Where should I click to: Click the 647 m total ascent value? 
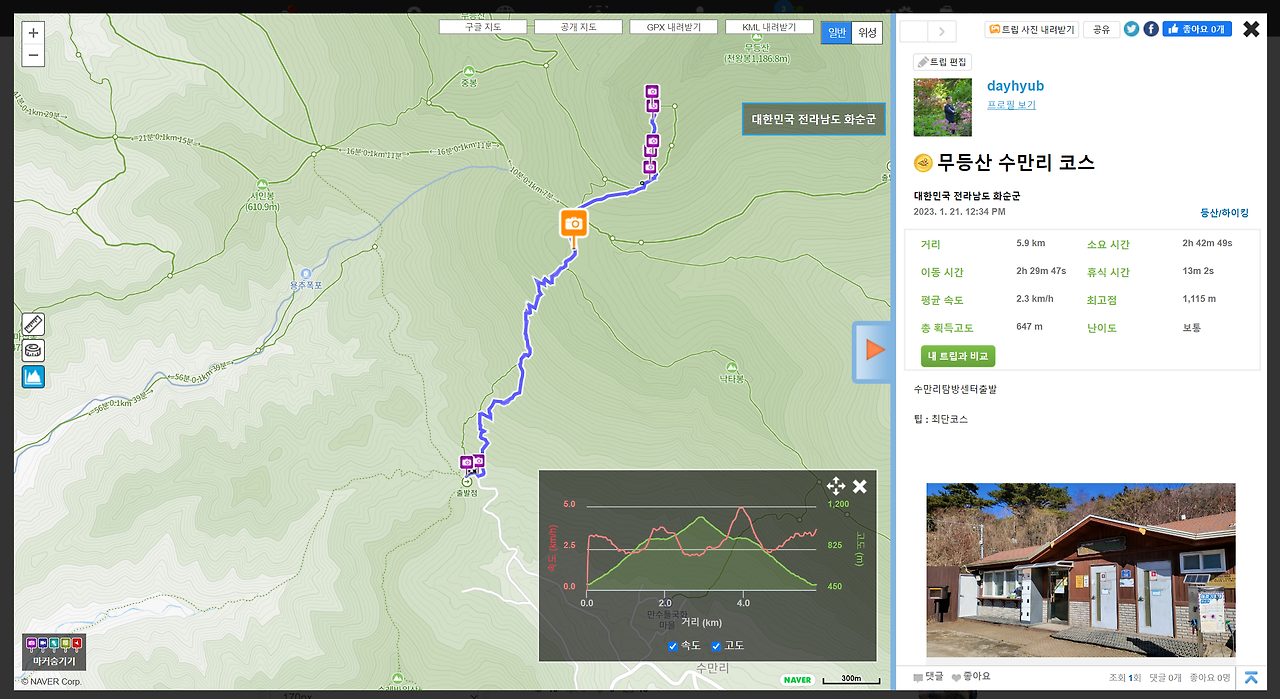coord(1029,327)
